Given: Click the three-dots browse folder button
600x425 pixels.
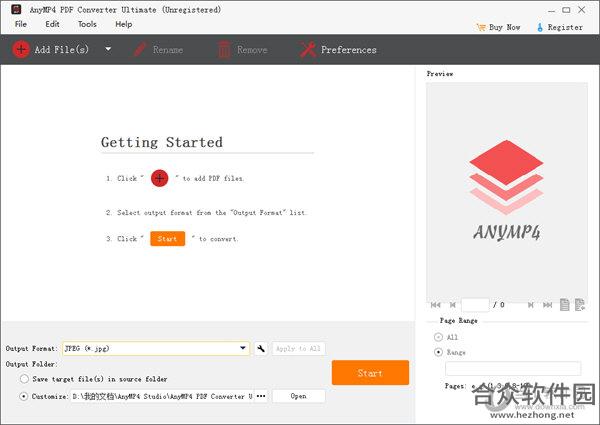Looking at the screenshot, I should (x=261, y=396).
